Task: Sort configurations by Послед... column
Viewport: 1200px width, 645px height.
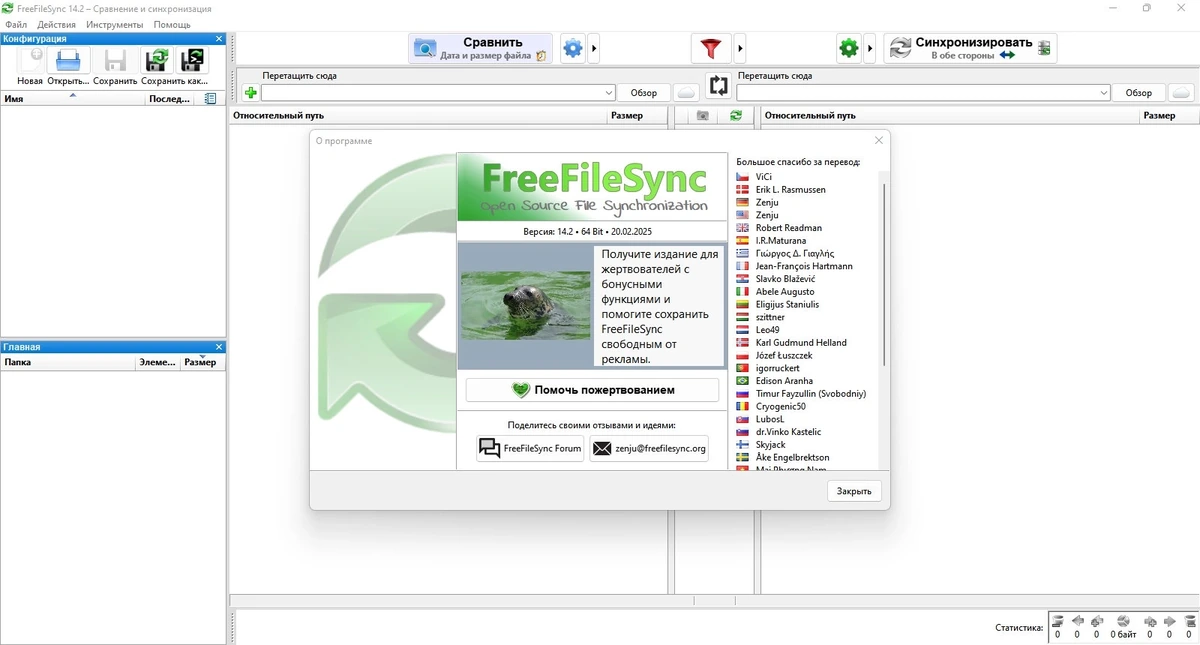Action: pyautogui.click(x=172, y=99)
